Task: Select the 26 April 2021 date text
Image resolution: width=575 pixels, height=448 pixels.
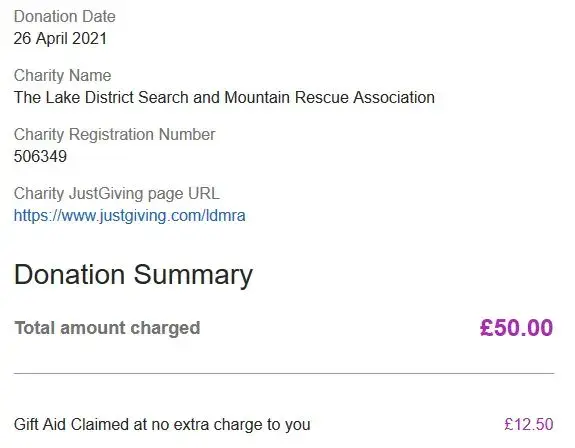Action: click(x=60, y=38)
